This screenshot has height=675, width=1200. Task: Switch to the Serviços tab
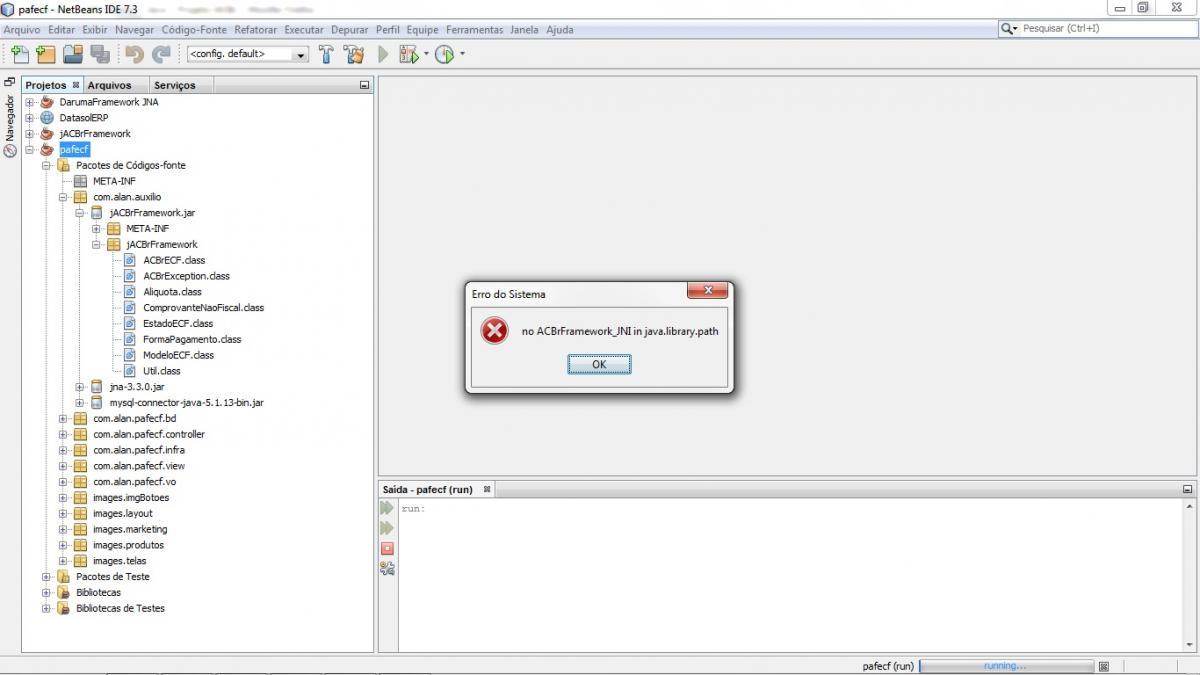click(x=175, y=85)
